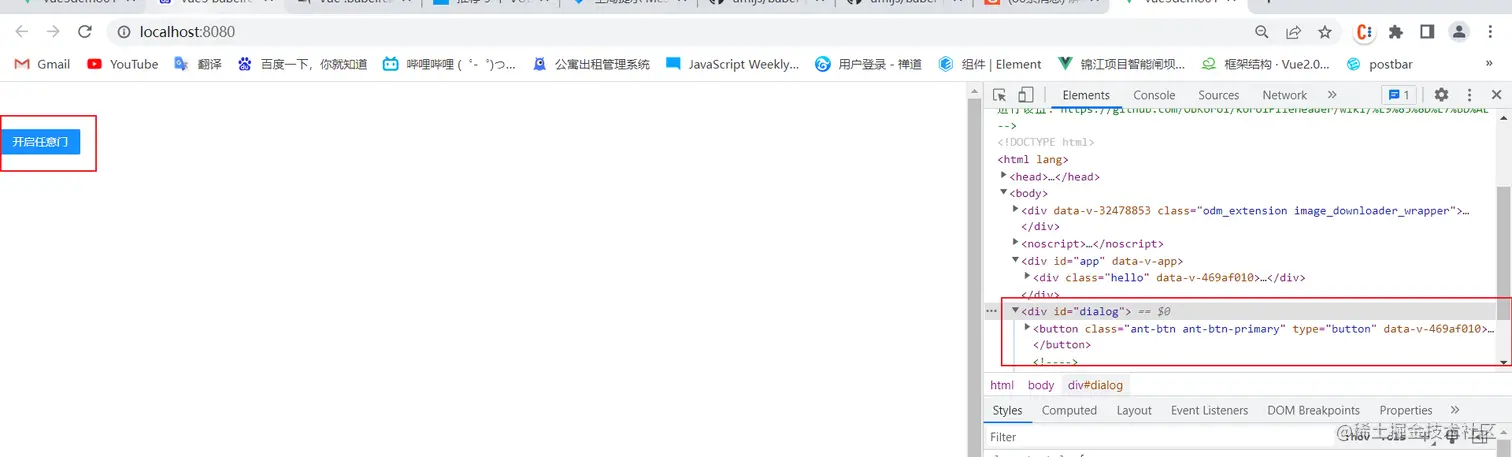Open the 百度一下，你就知道 bookmark
The height and width of the screenshot is (457, 1512).
coord(302,64)
